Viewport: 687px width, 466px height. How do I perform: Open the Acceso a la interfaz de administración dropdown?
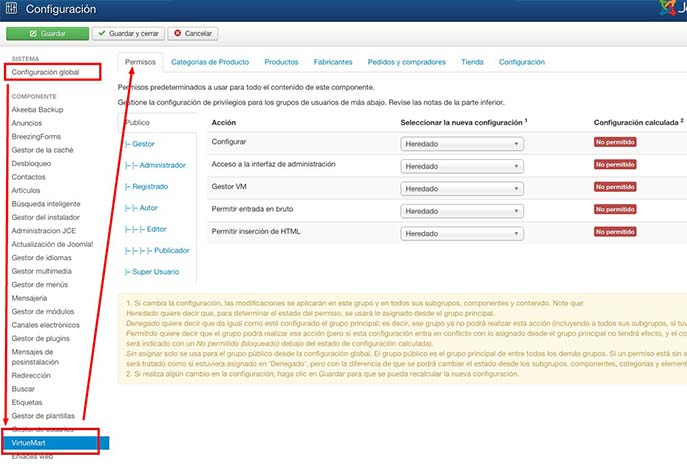462,166
